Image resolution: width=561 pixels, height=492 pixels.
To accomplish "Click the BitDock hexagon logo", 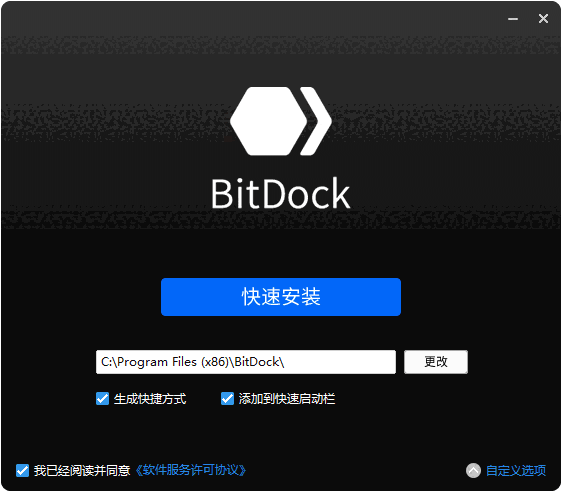I will click(281, 121).
